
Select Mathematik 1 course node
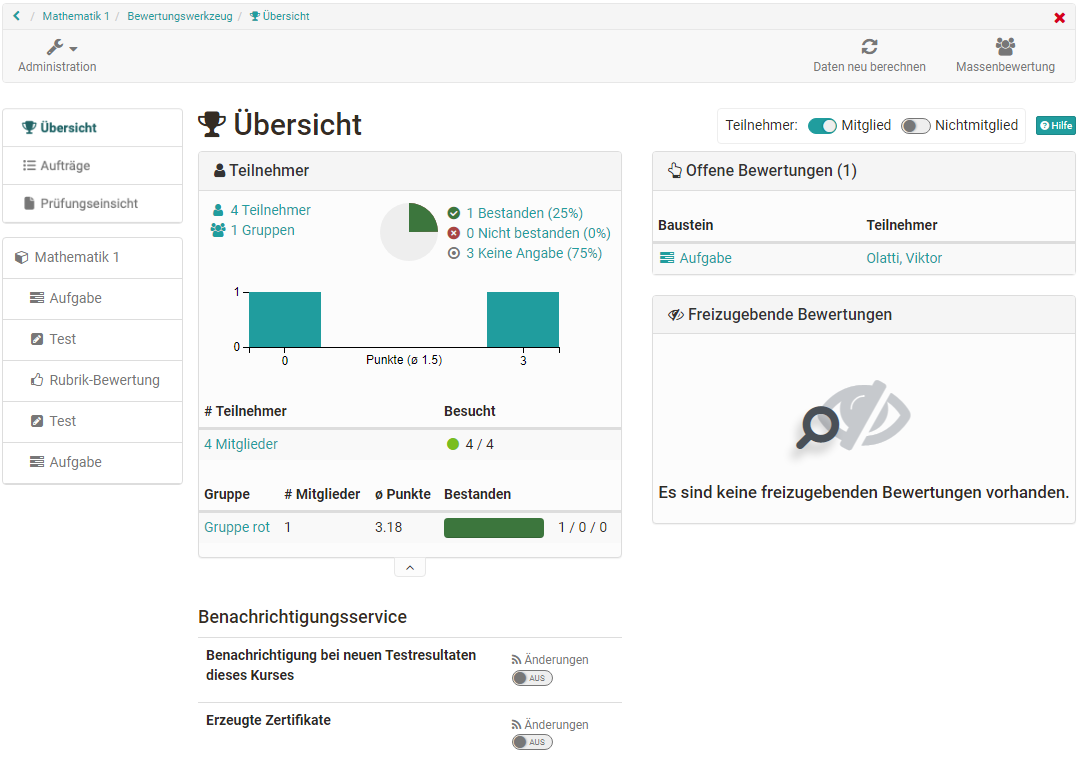[x=92, y=257]
